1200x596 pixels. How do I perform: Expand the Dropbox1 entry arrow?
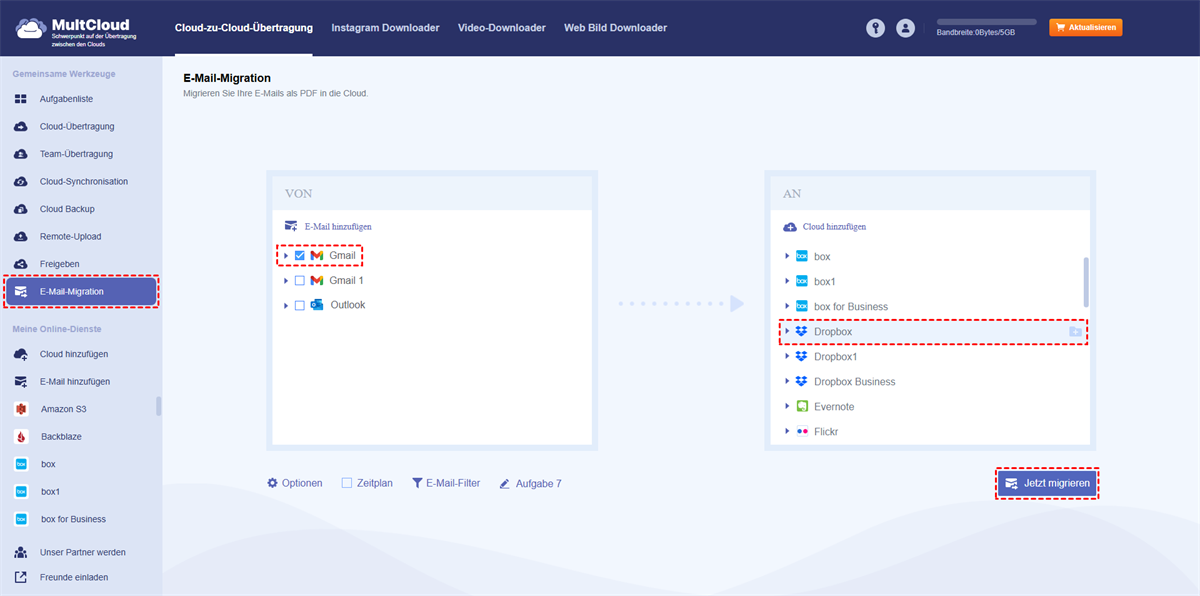click(787, 357)
